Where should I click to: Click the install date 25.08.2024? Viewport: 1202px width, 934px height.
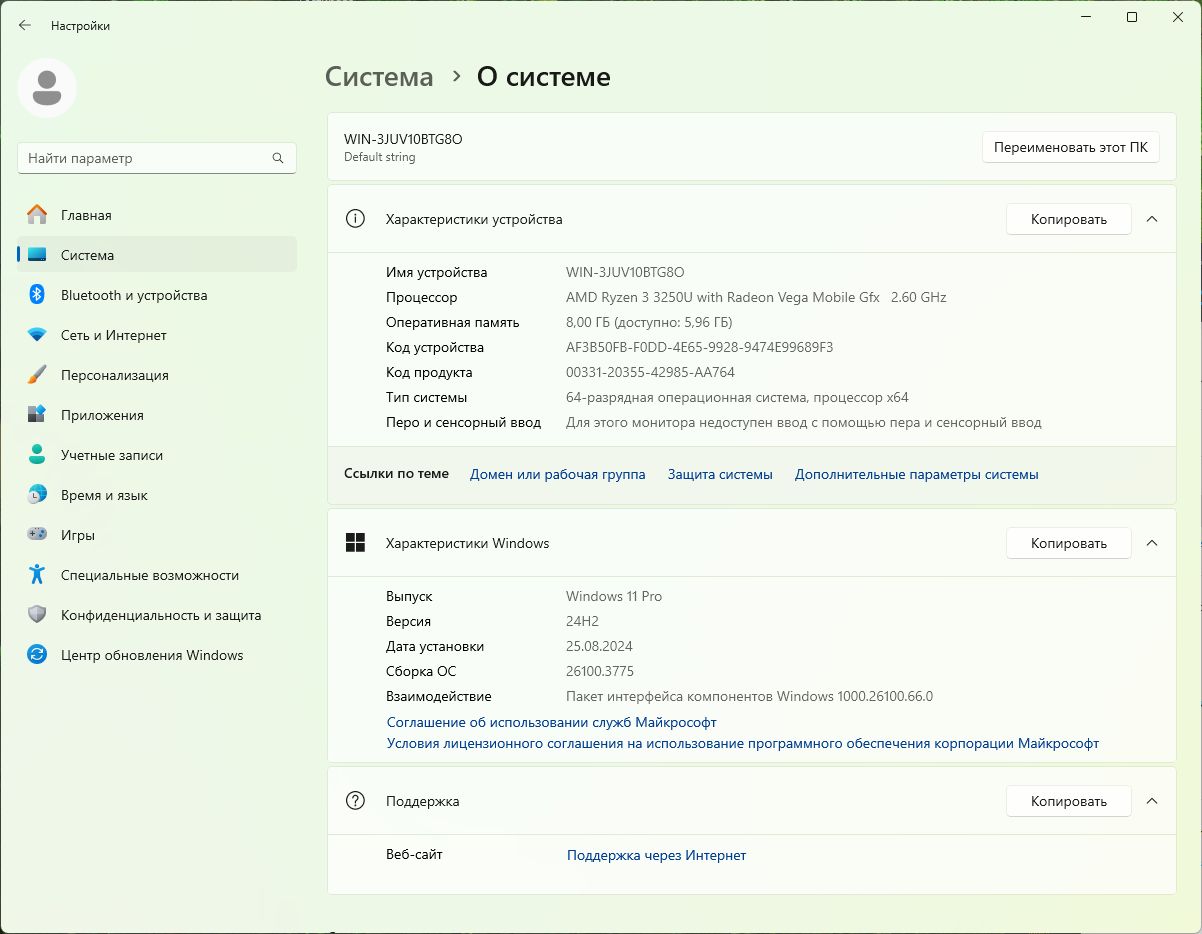[x=599, y=646]
